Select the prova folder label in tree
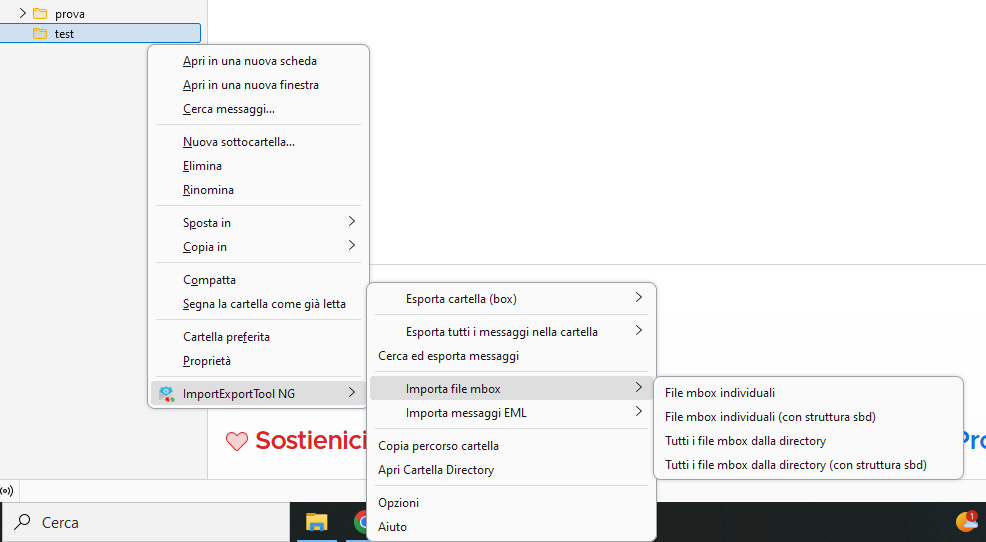Viewport: 986px width, 542px height. [x=70, y=14]
